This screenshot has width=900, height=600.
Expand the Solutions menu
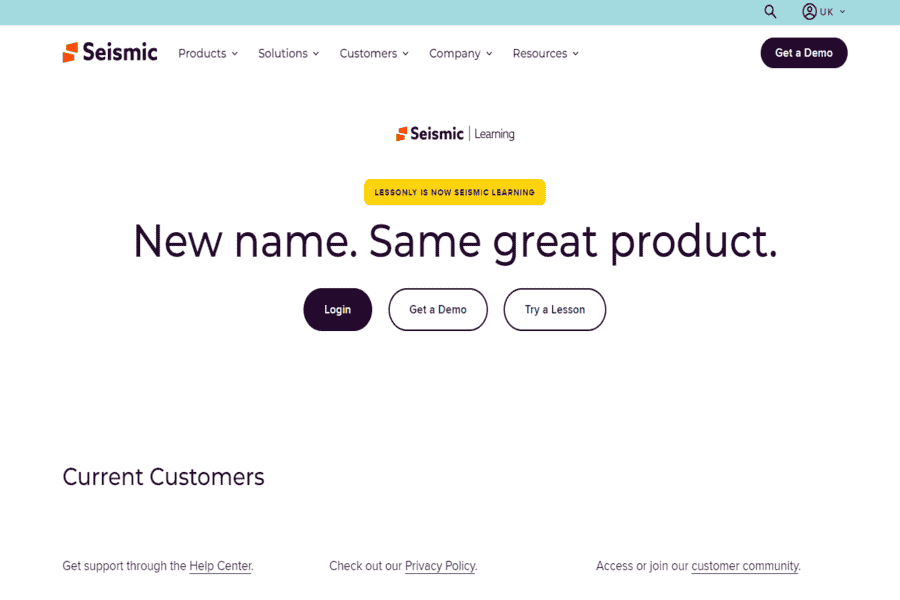[288, 53]
